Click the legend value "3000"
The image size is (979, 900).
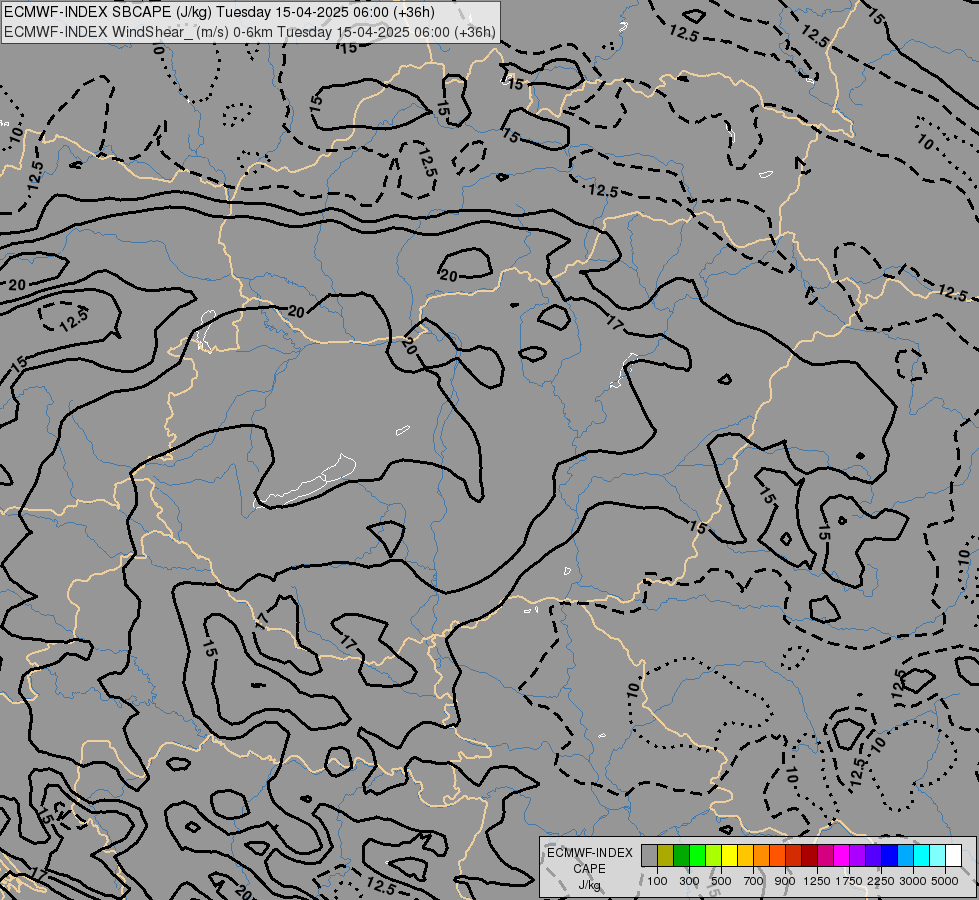click(913, 881)
